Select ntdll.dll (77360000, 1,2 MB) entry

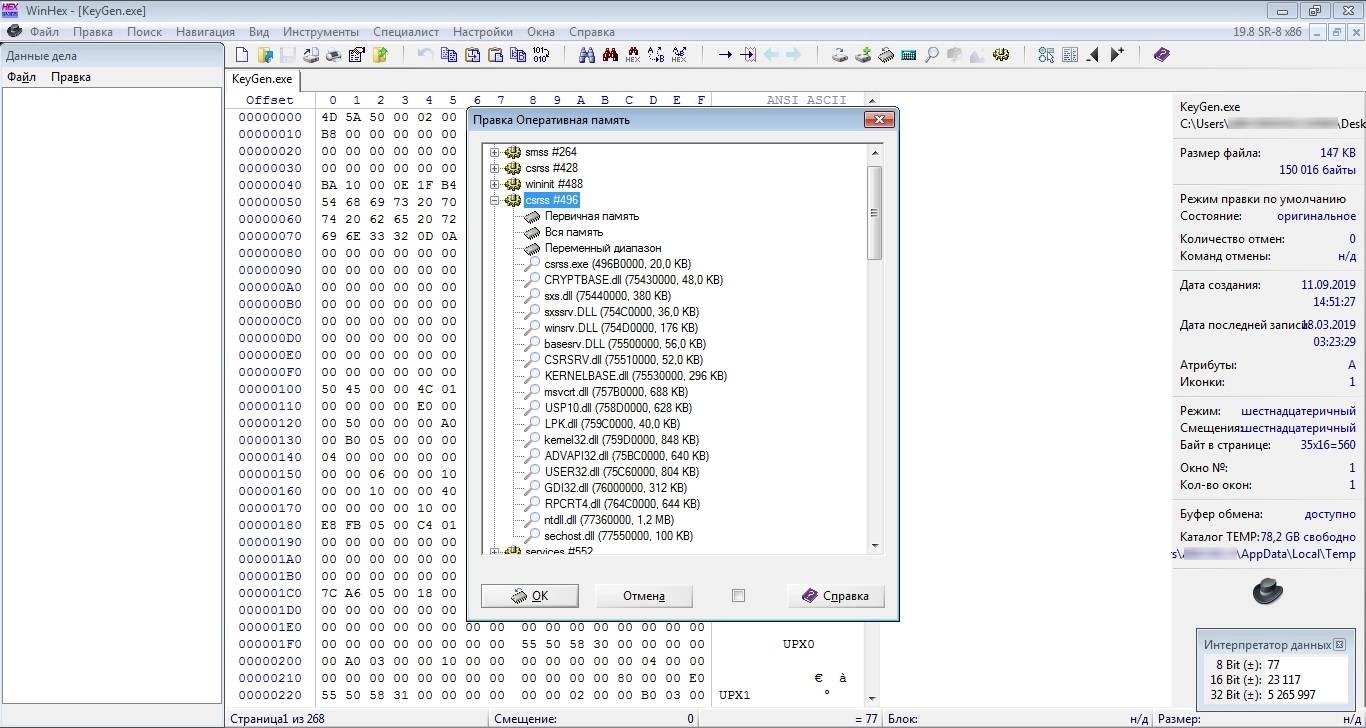click(609, 520)
